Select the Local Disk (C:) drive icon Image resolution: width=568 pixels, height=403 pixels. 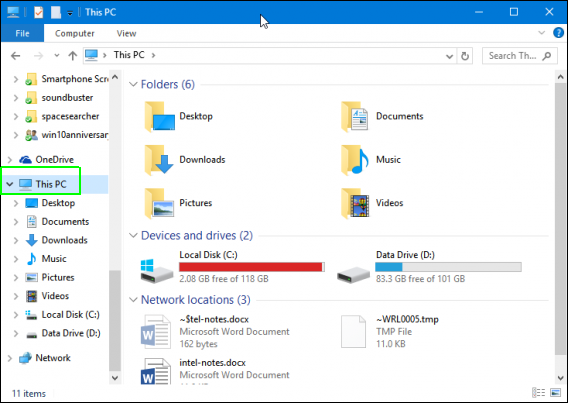coord(156,271)
